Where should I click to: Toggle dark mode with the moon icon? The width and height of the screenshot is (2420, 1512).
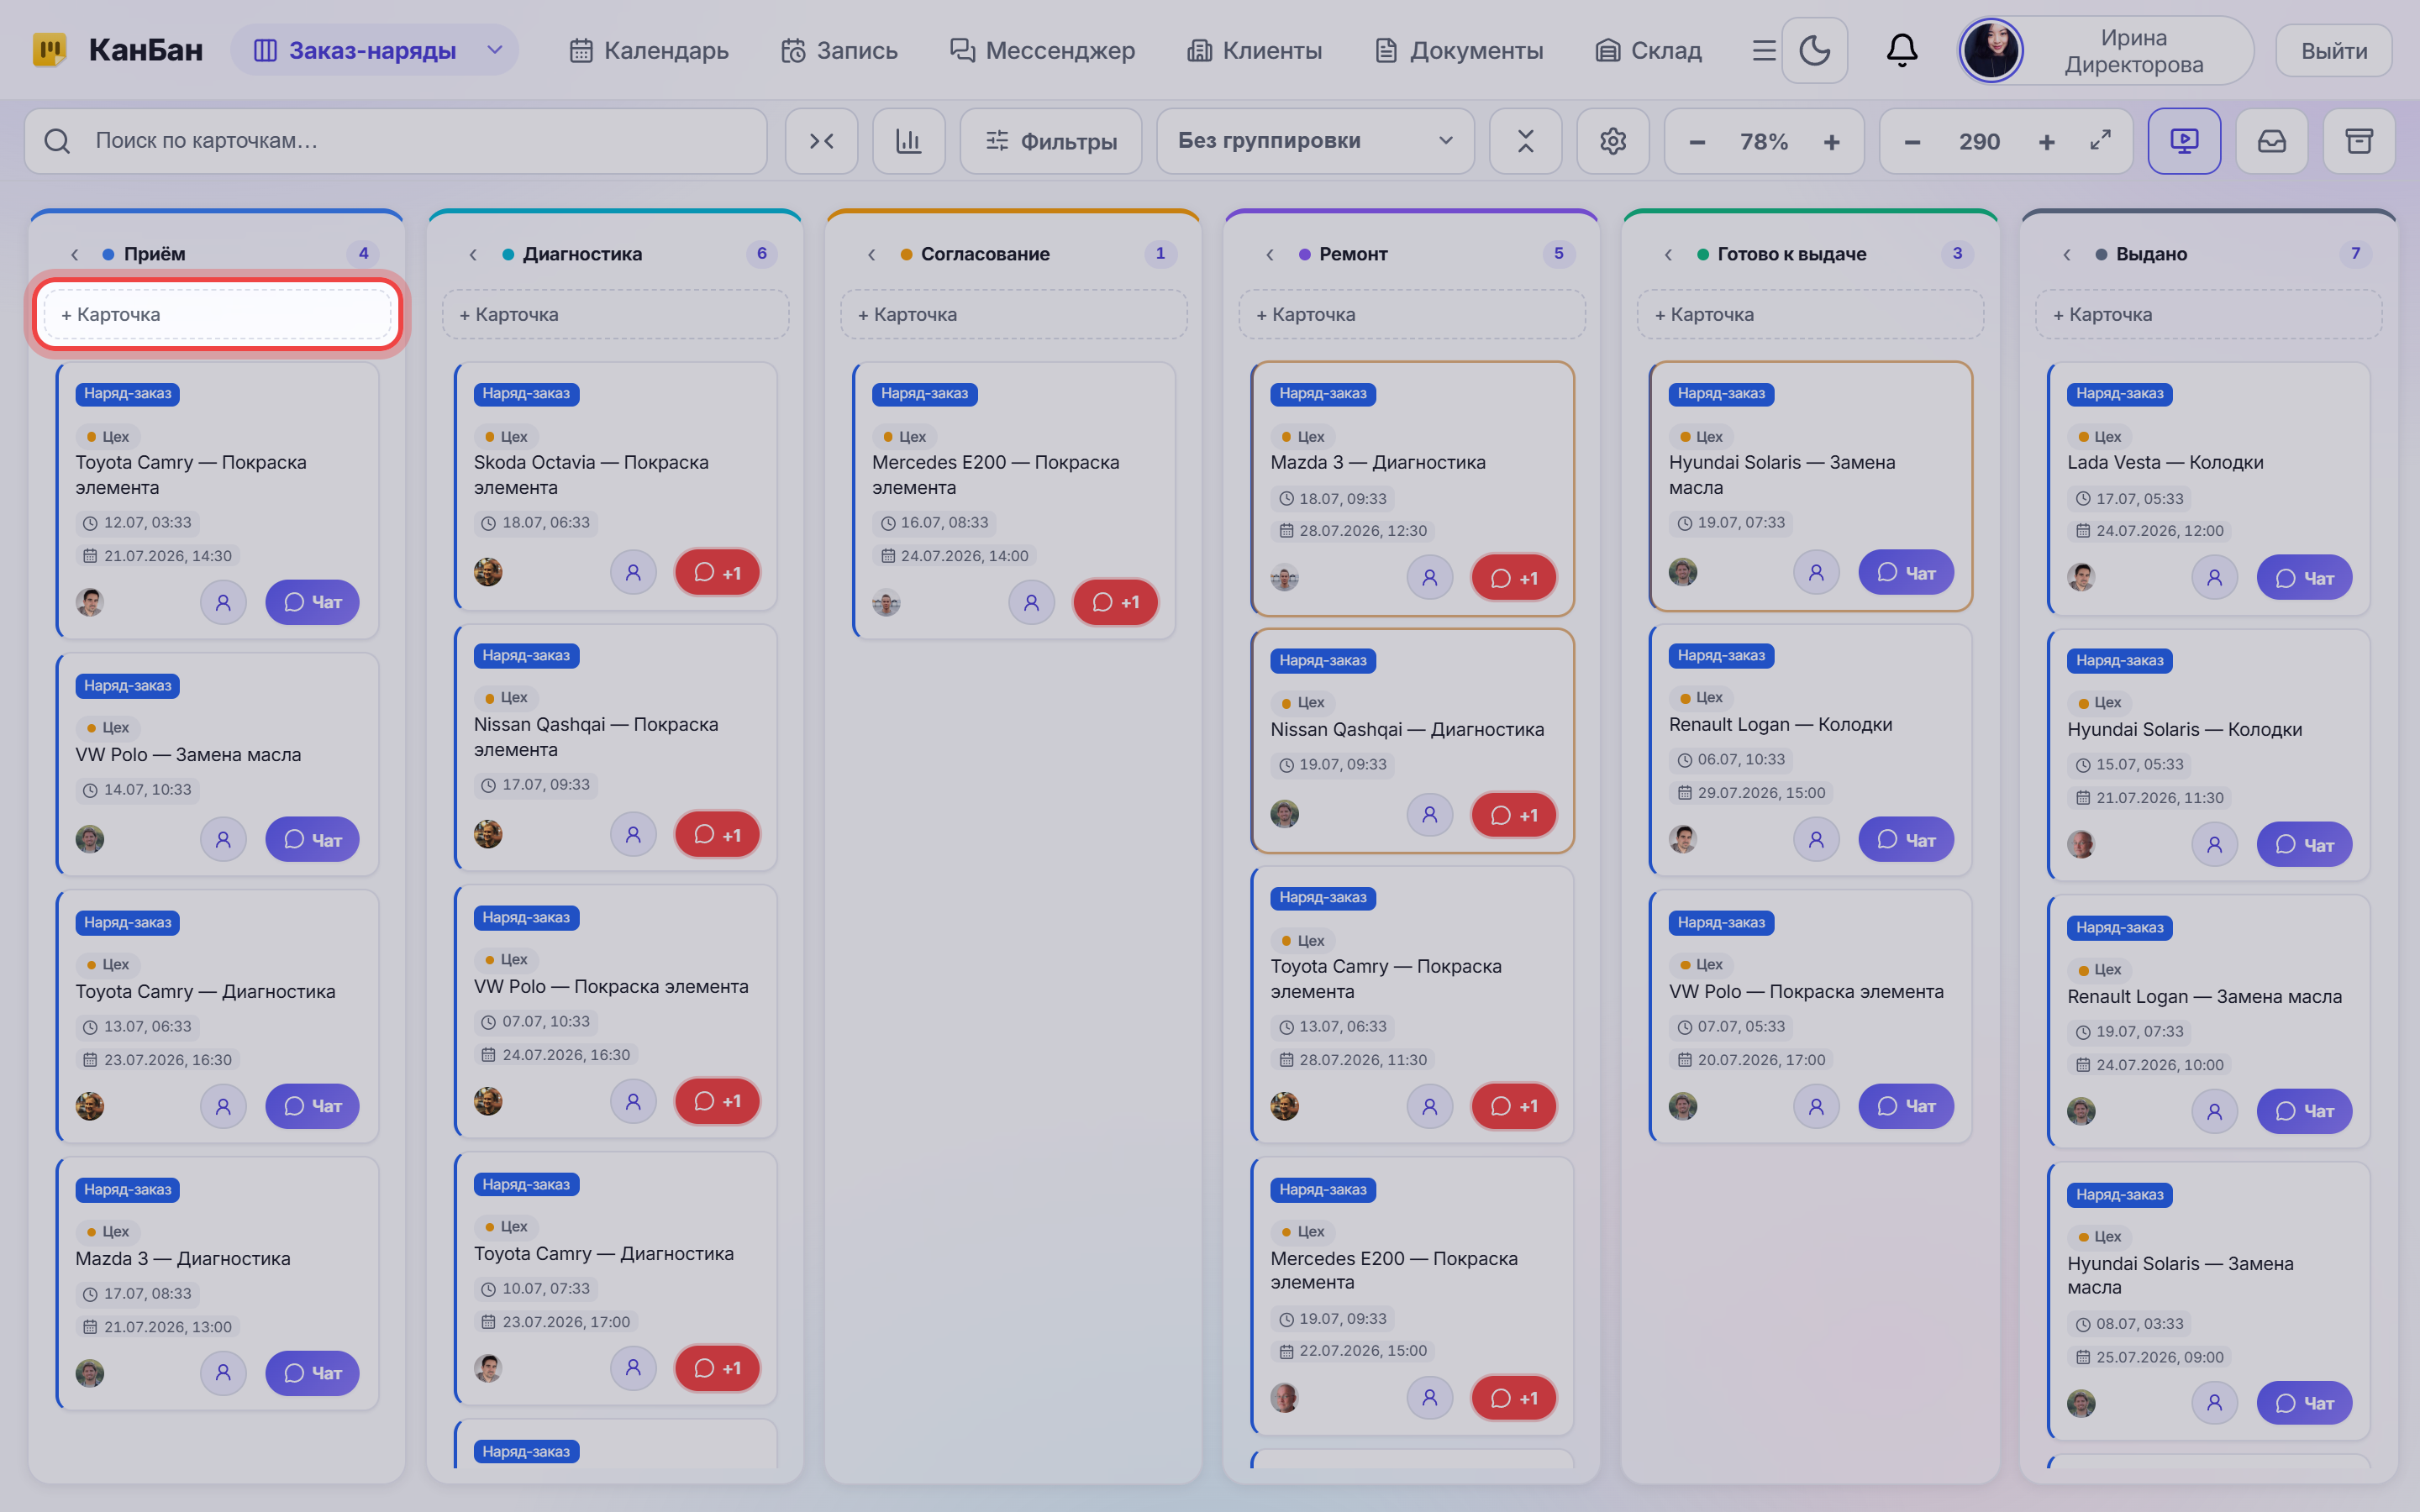(x=1814, y=50)
